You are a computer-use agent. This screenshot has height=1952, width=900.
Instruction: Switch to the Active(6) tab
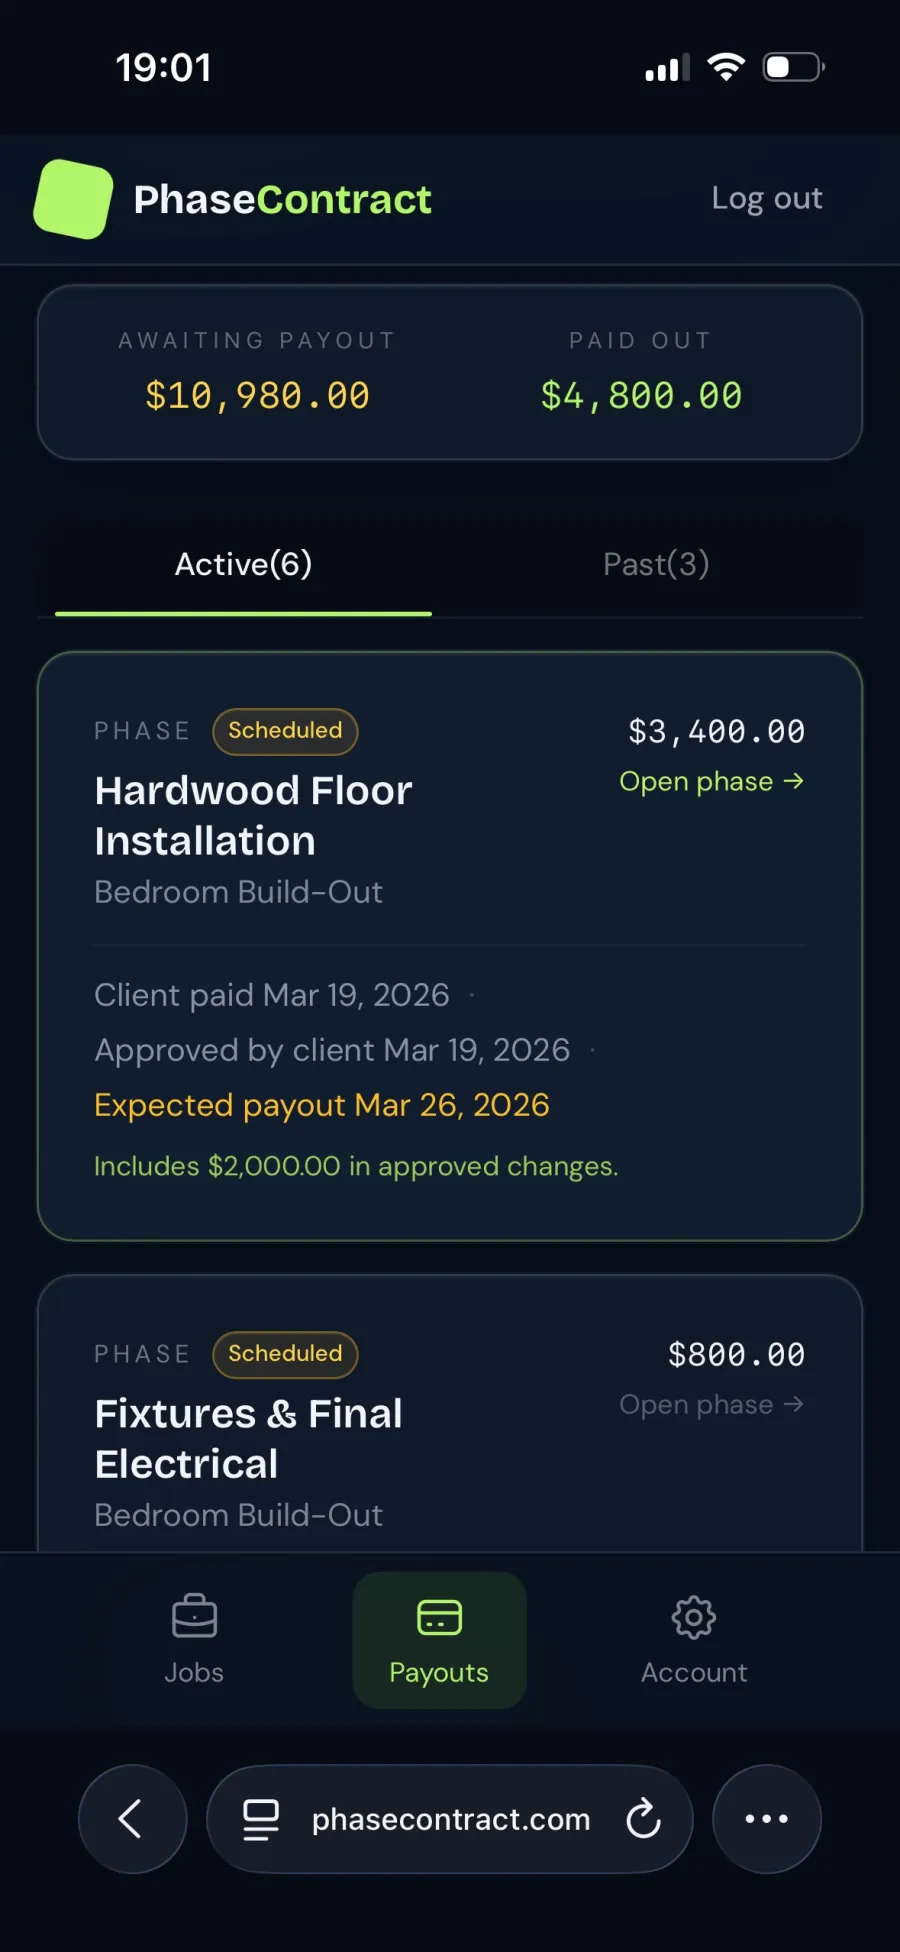(x=243, y=565)
